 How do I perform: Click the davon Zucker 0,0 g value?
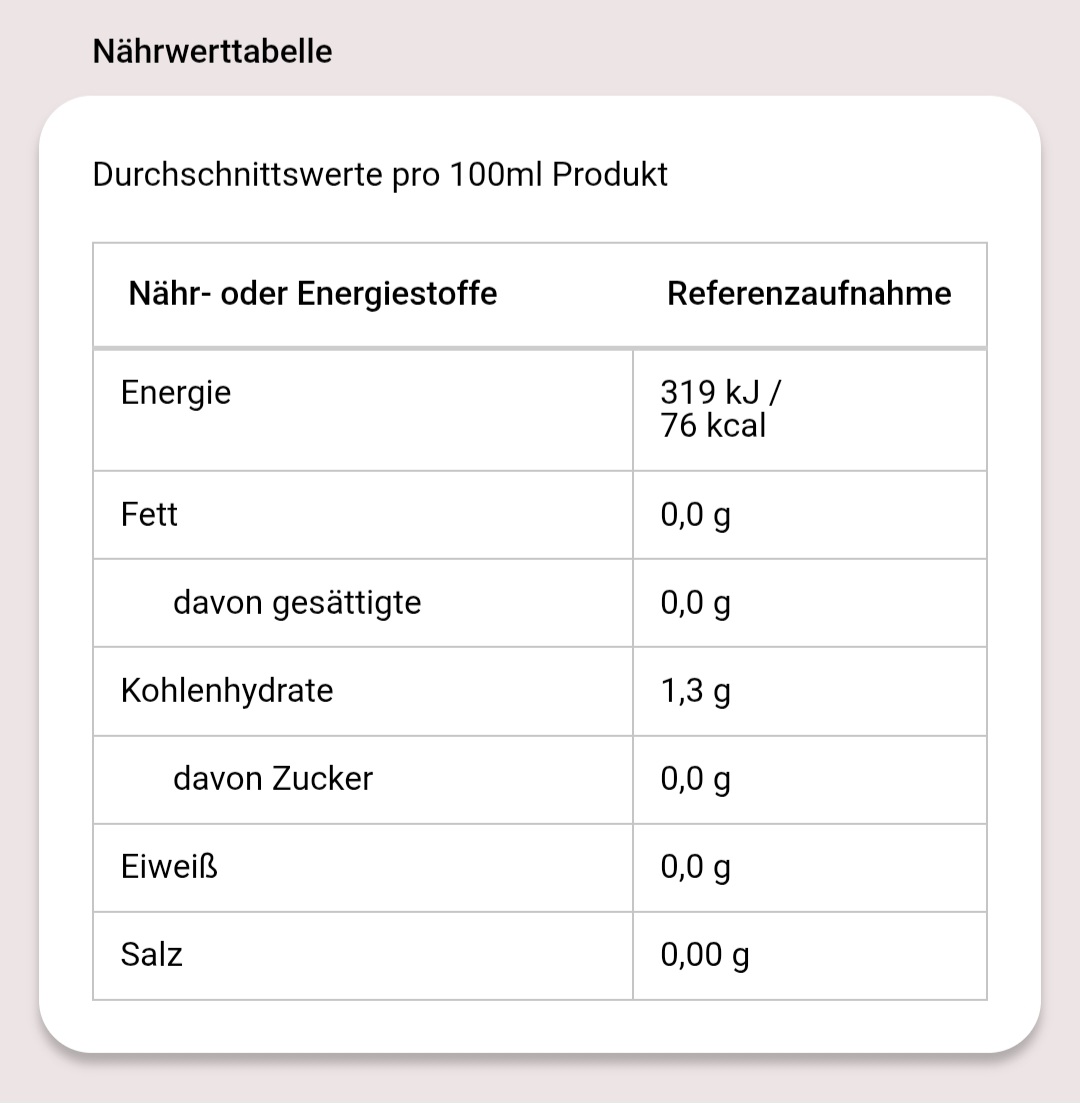(x=696, y=780)
